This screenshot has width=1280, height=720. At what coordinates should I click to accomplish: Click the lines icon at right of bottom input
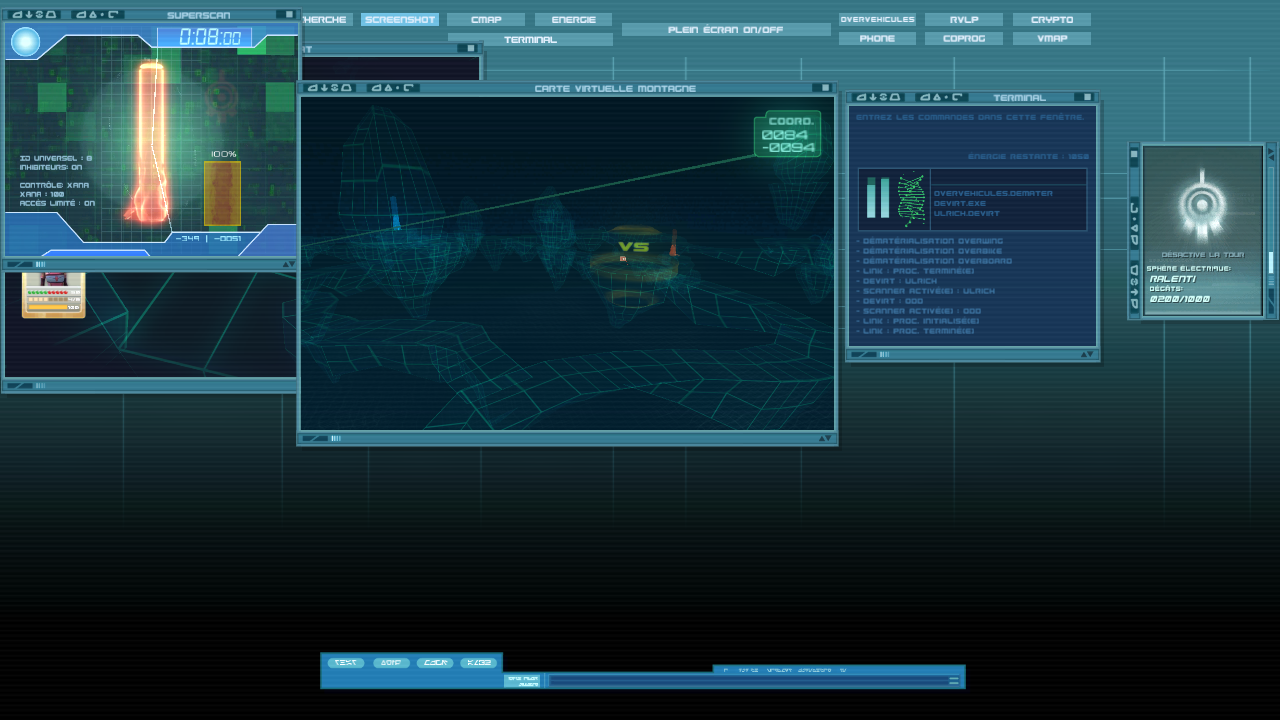(954, 681)
